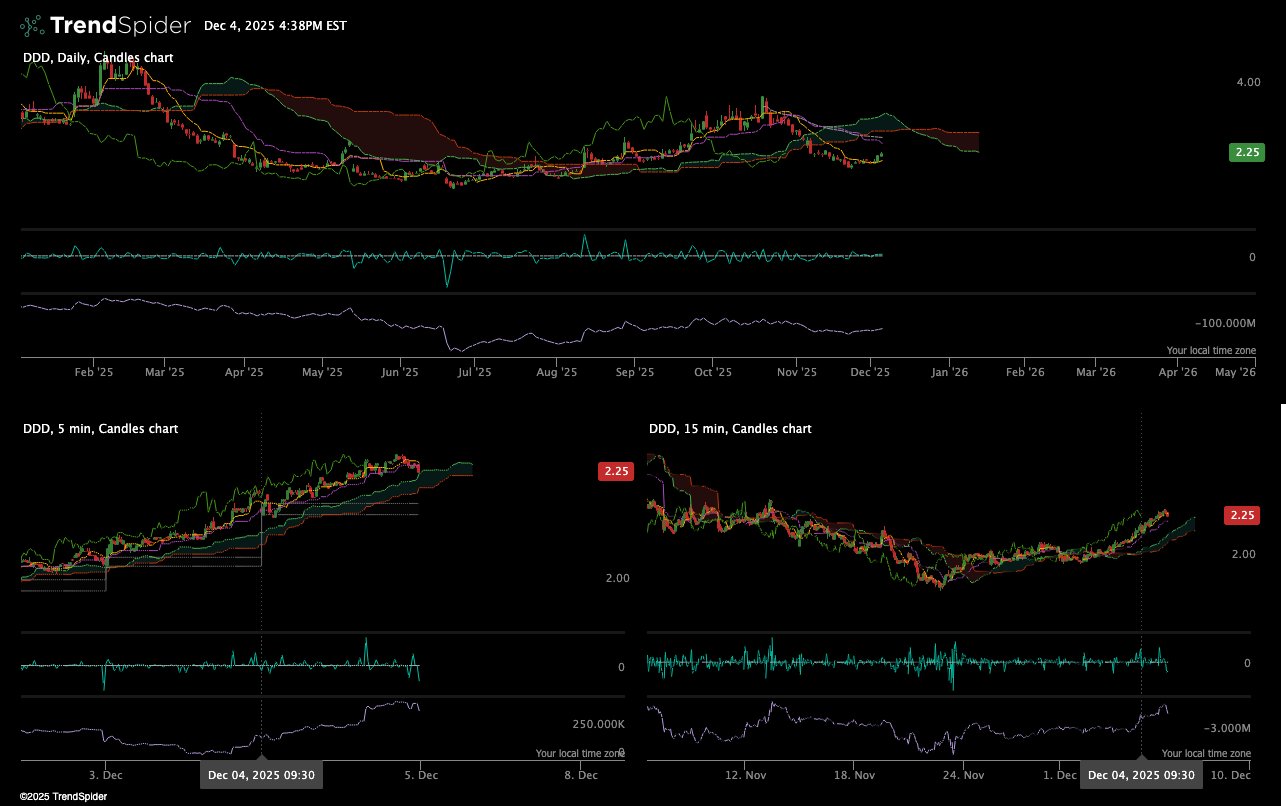The height and width of the screenshot is (806, 1286).
Task: Click the May '26 date label
Action: point(1236,372)
